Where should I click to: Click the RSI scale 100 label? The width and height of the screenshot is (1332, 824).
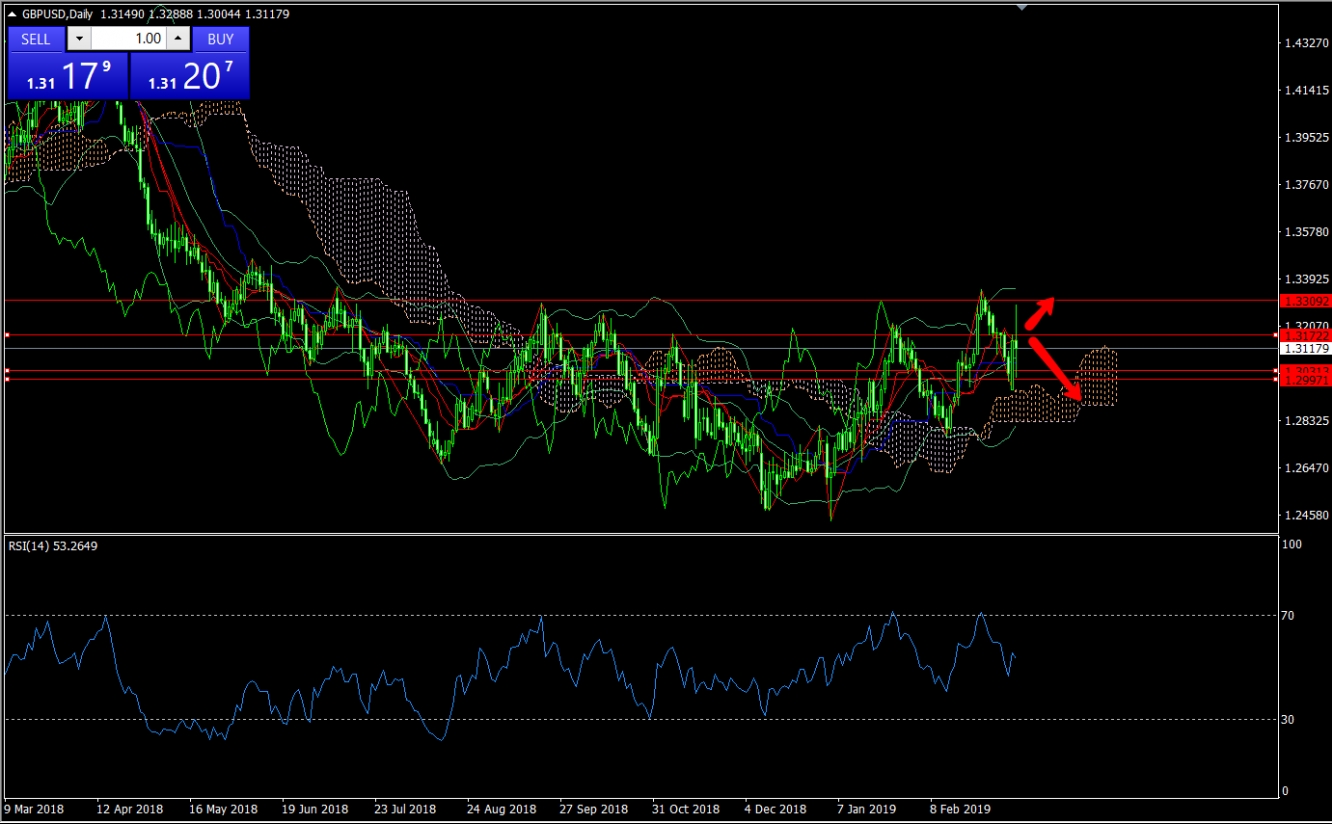click(1291, 545)
